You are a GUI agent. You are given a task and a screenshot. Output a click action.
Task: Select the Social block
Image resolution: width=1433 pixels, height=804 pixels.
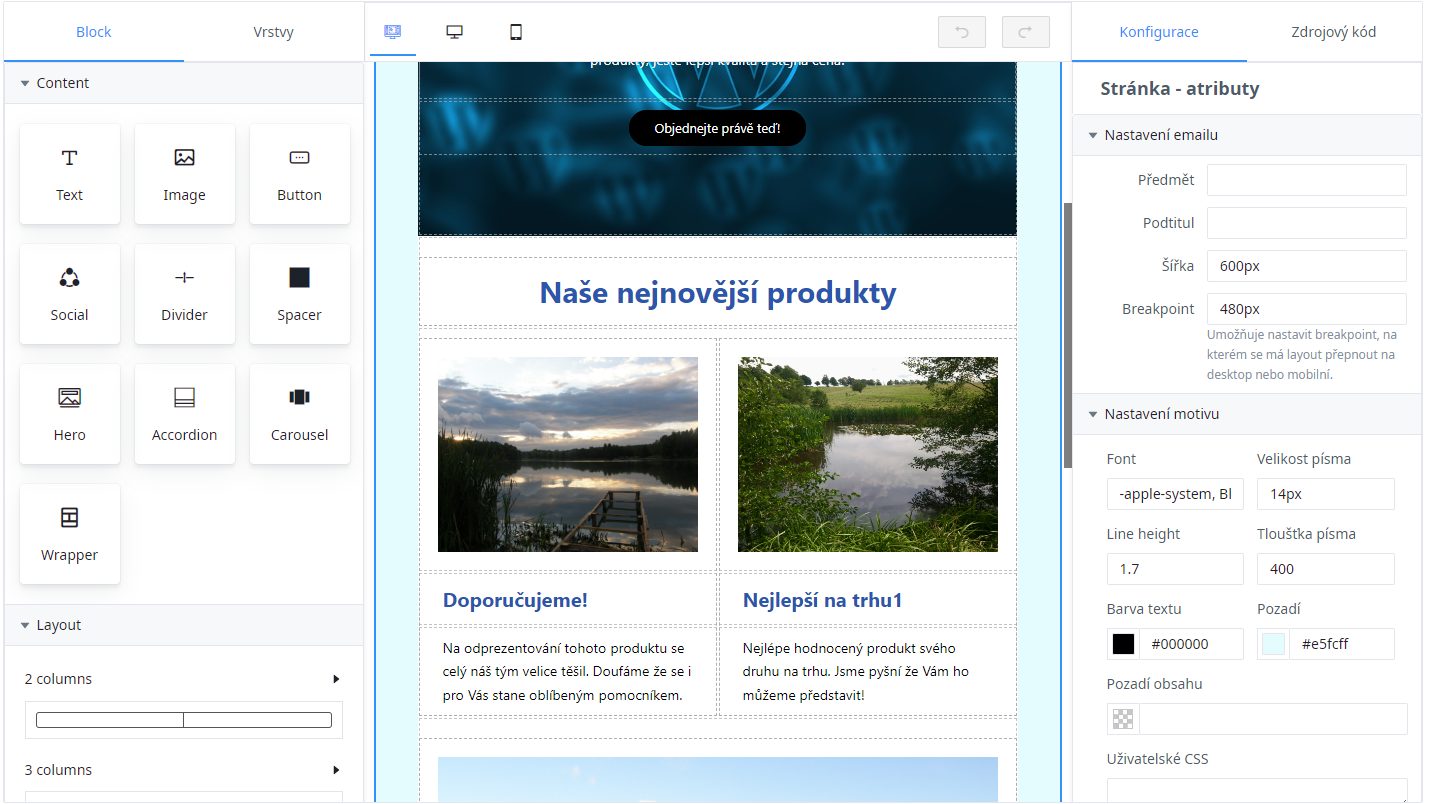(x=70, y=294)
